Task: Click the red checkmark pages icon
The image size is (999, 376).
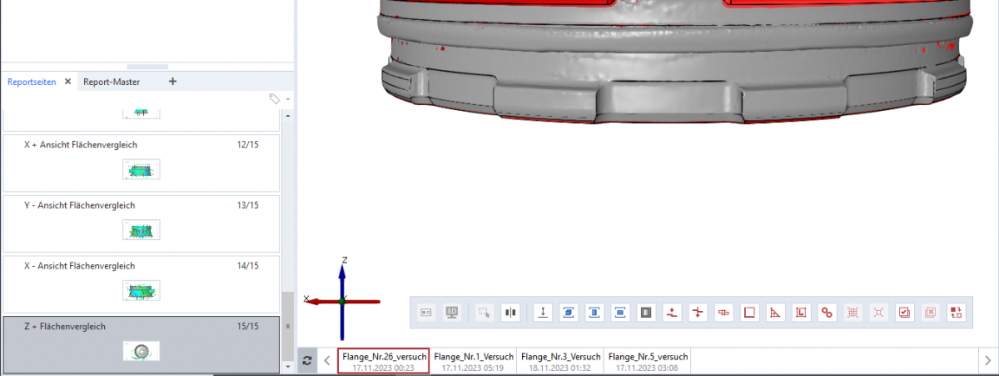Action: (x=904, y=312)
